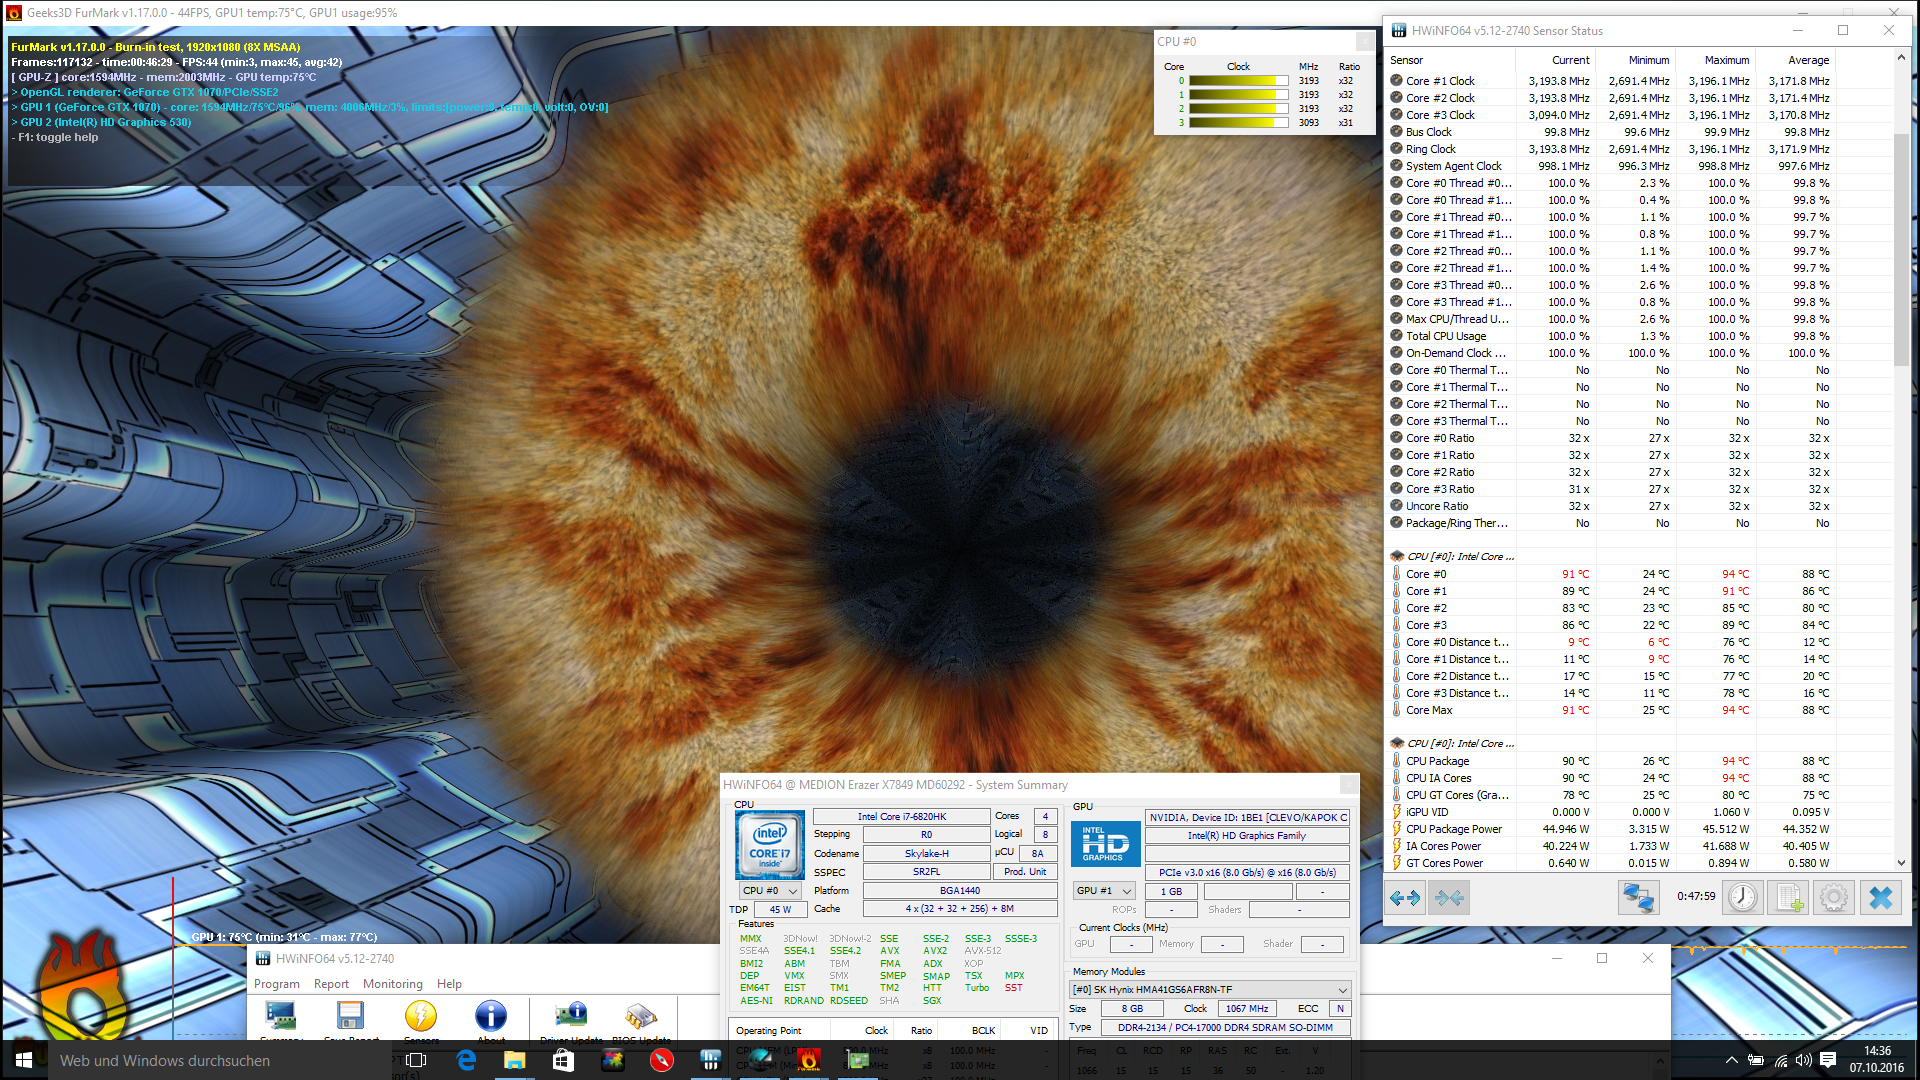The width and height of the screenshot is (1920, 1080).
Task: Show hidden tray icons chevron
Action: [1731, 1060]
